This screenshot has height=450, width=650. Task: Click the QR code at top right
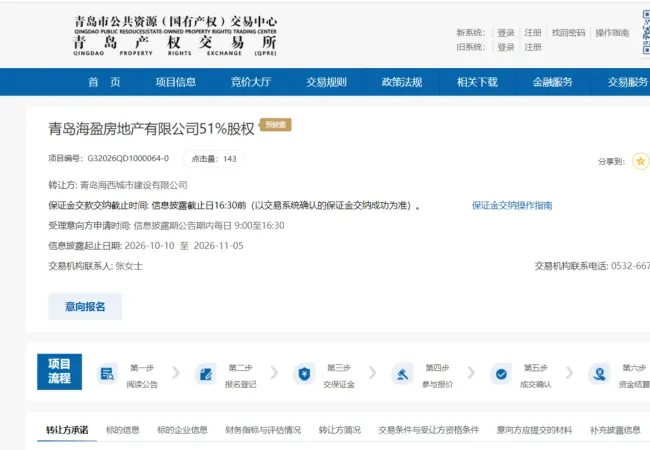click(646, 32)
